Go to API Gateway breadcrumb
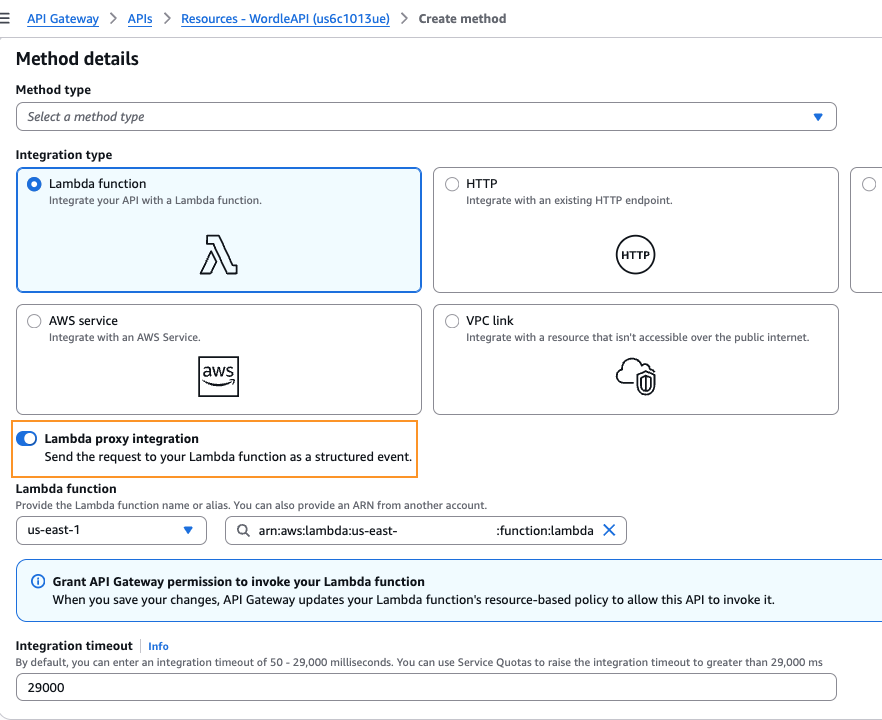 (62, 18)
